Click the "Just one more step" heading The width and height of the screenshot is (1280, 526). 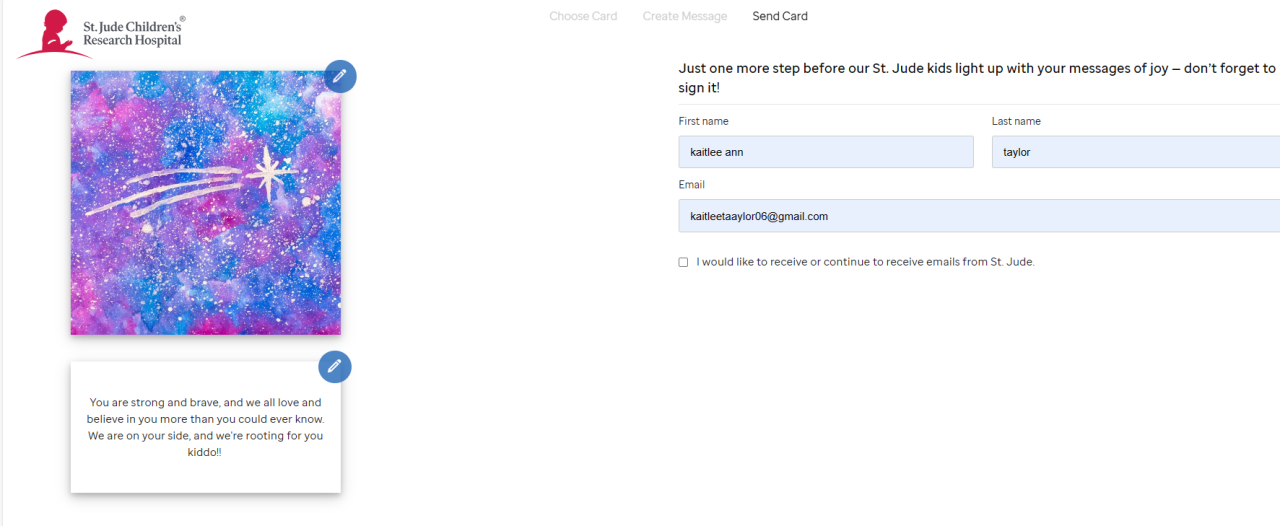pyautogui.click(x=977, y=78)
